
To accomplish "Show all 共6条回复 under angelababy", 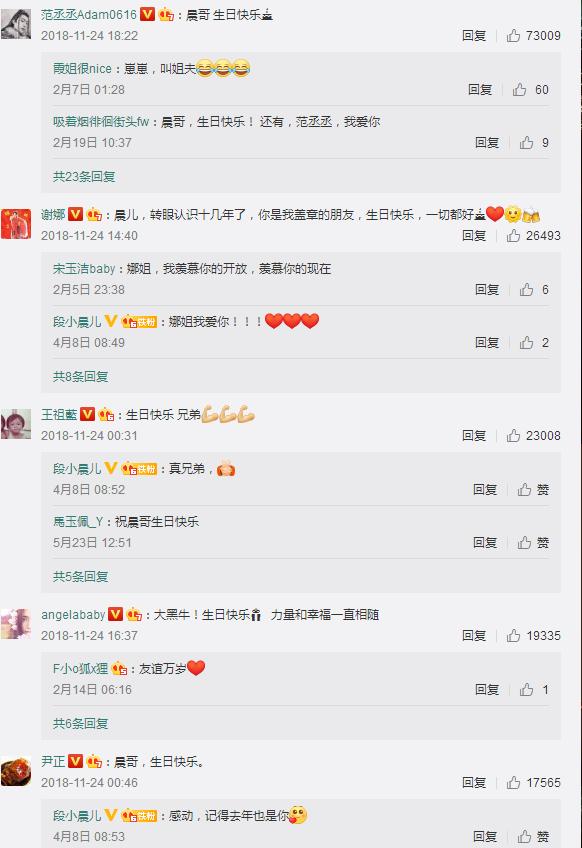I will (81, 724).
